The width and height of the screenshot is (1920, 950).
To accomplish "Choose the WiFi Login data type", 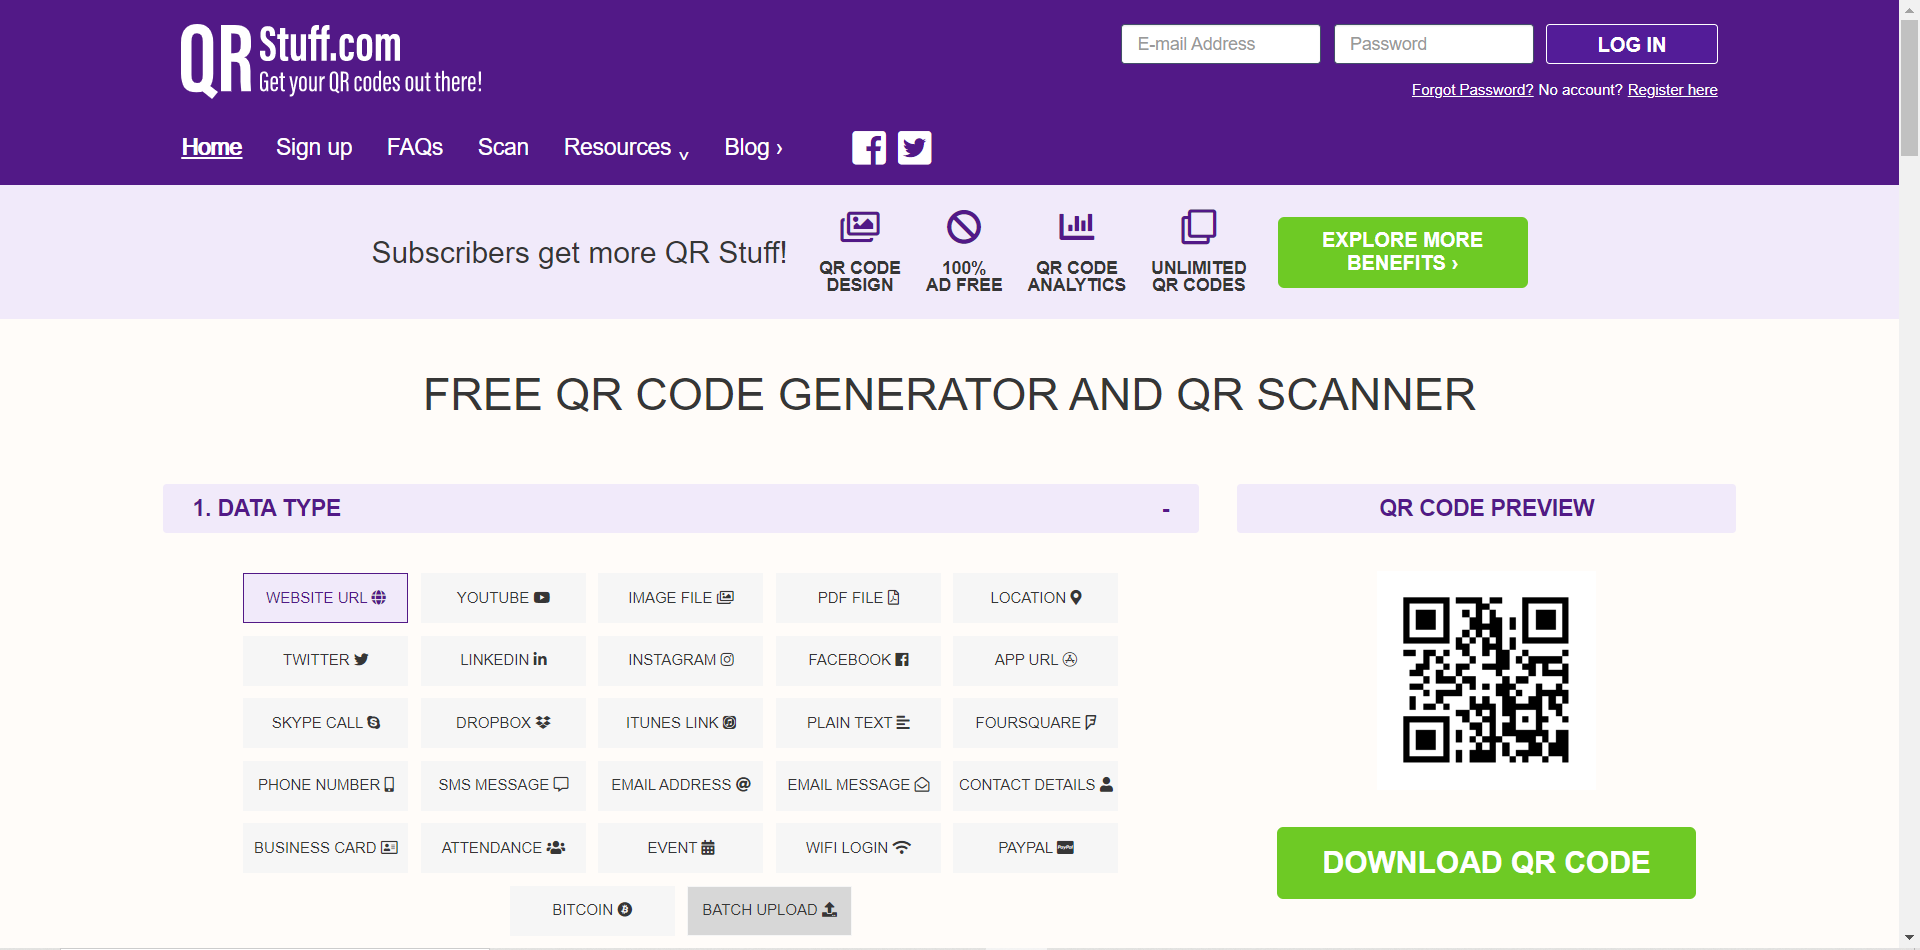I will [x=858, y=848].
